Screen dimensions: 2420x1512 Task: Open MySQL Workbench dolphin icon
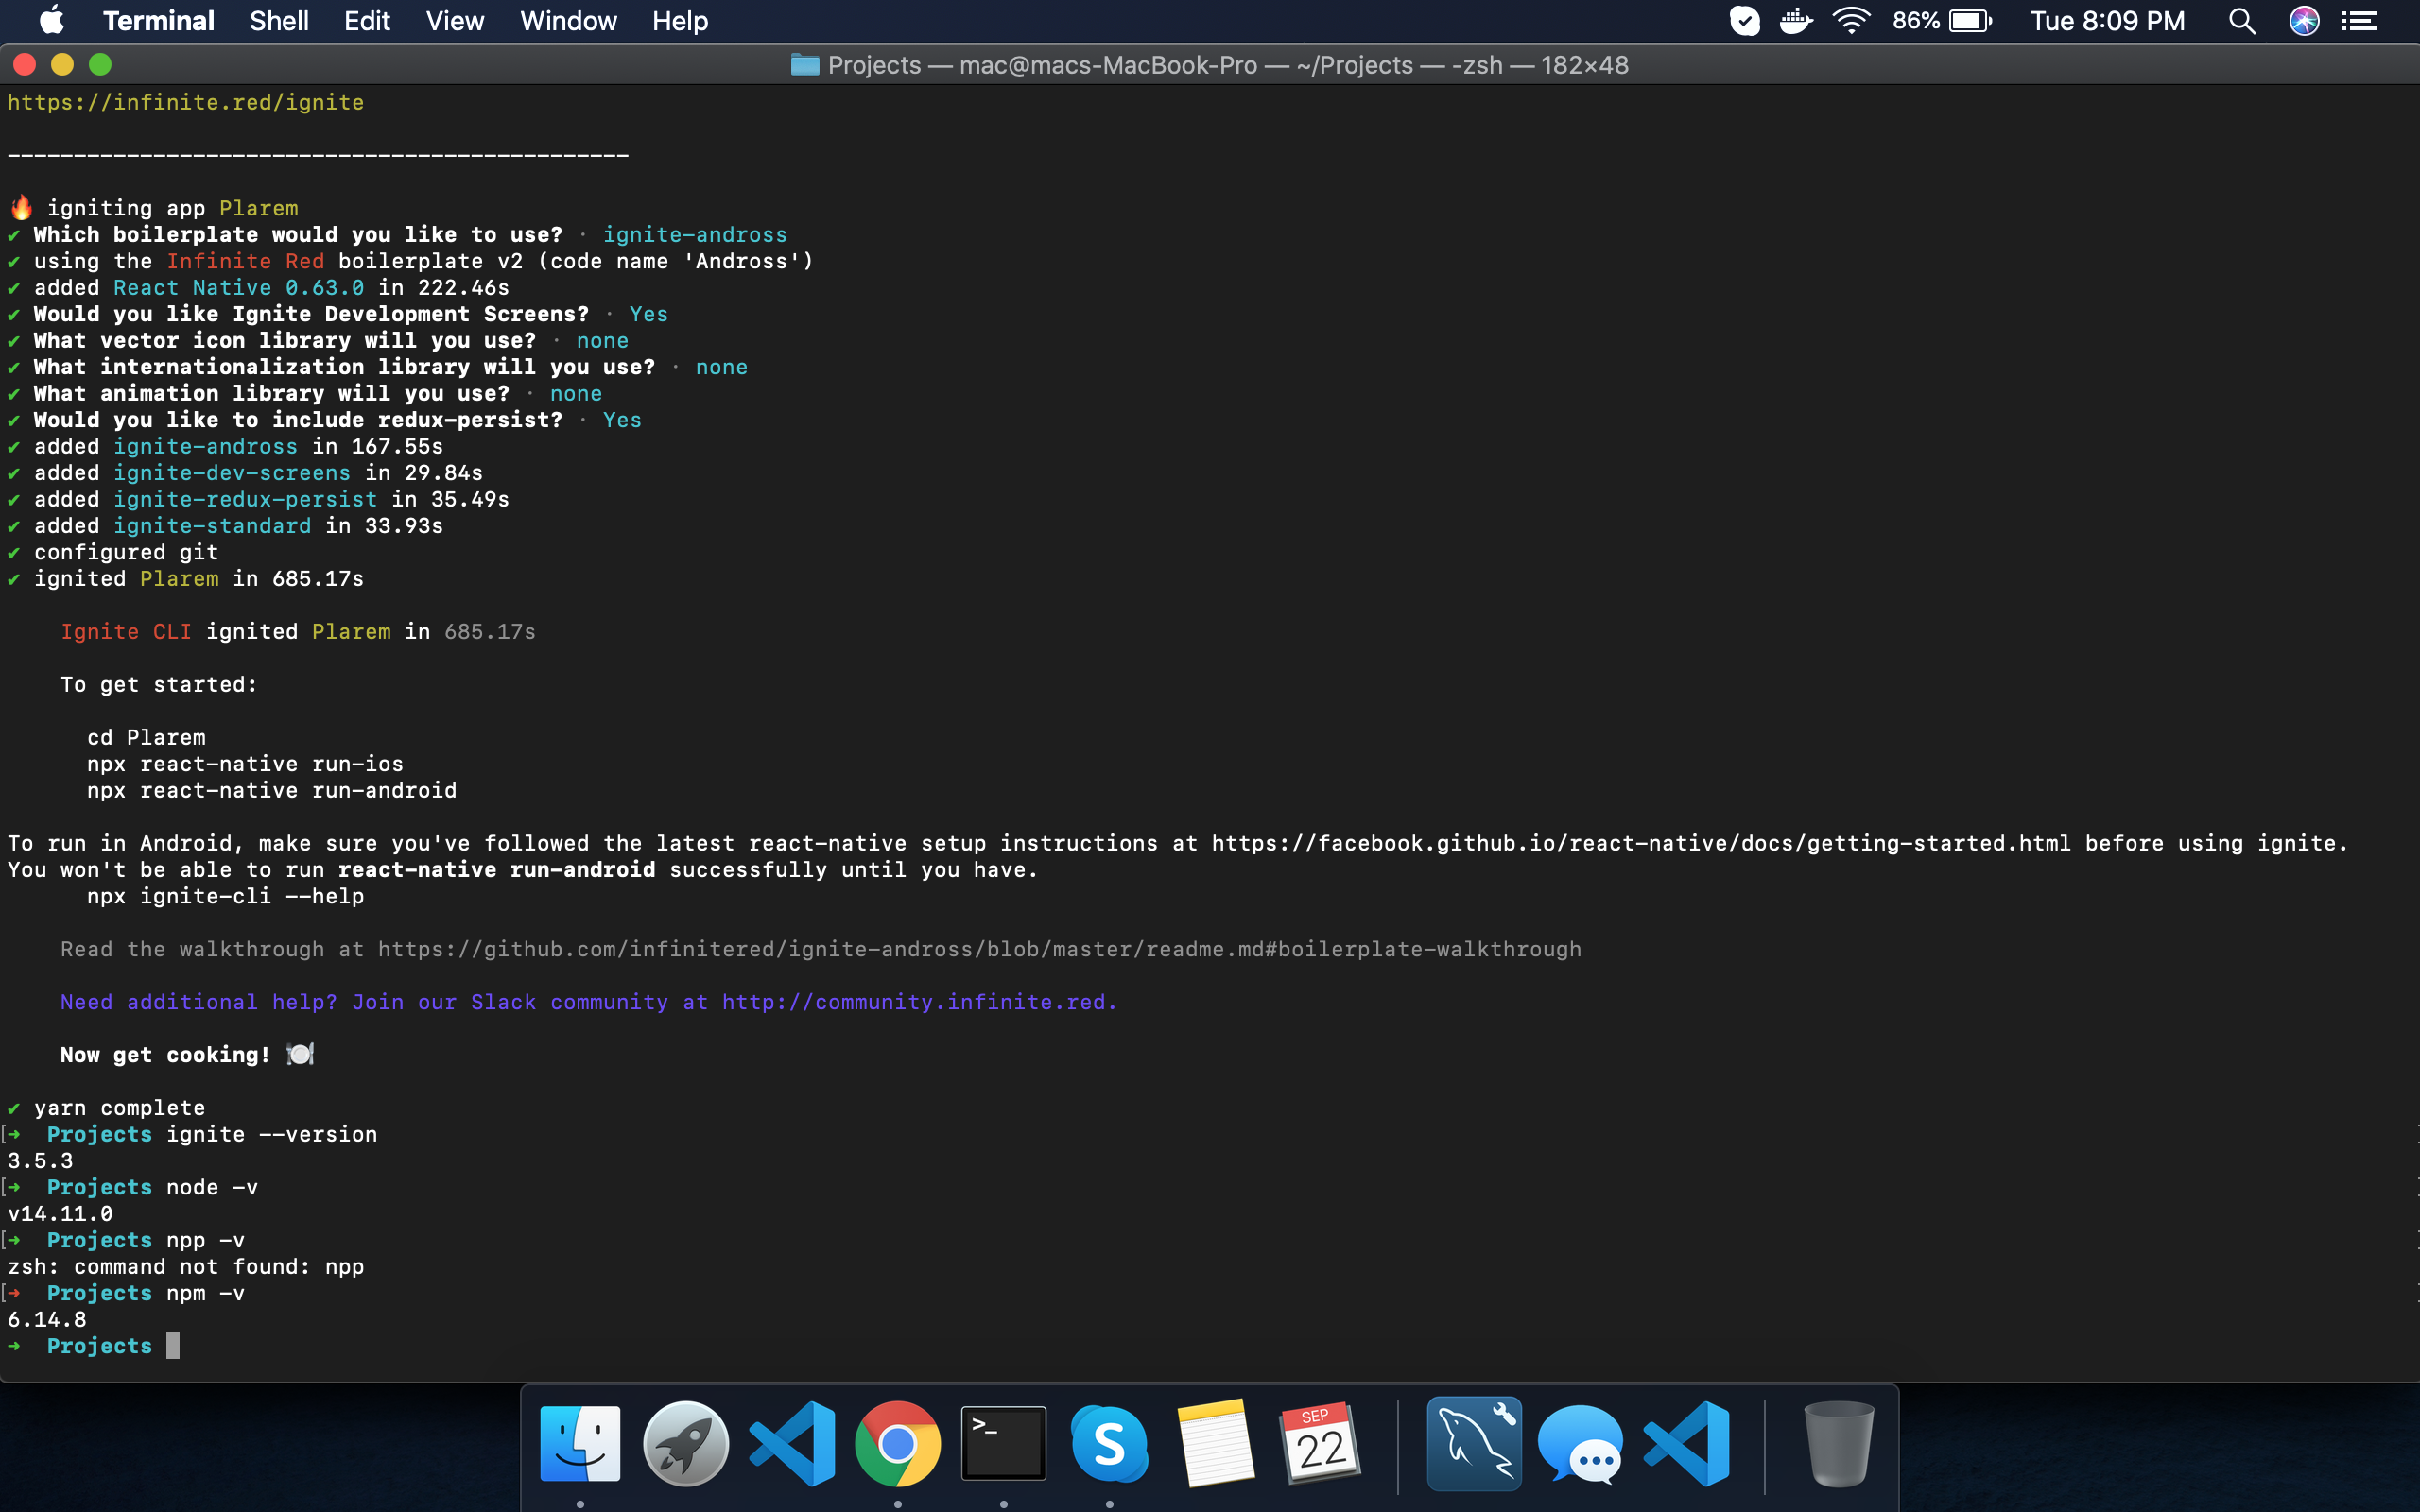click(x=1474, y=1443)
